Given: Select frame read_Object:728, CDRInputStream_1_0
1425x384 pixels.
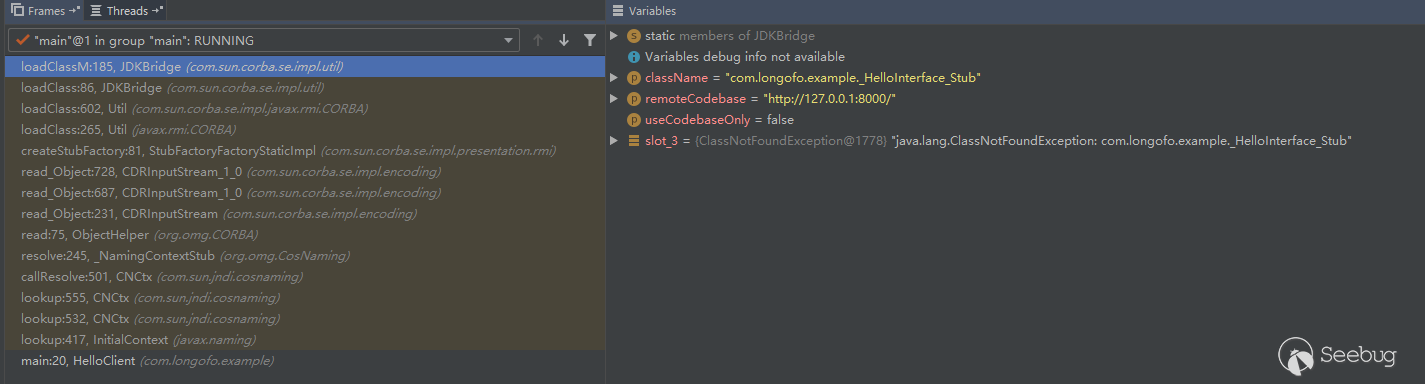Looking at the screenshot, I should pyautogui.click(x=305, y=172).
